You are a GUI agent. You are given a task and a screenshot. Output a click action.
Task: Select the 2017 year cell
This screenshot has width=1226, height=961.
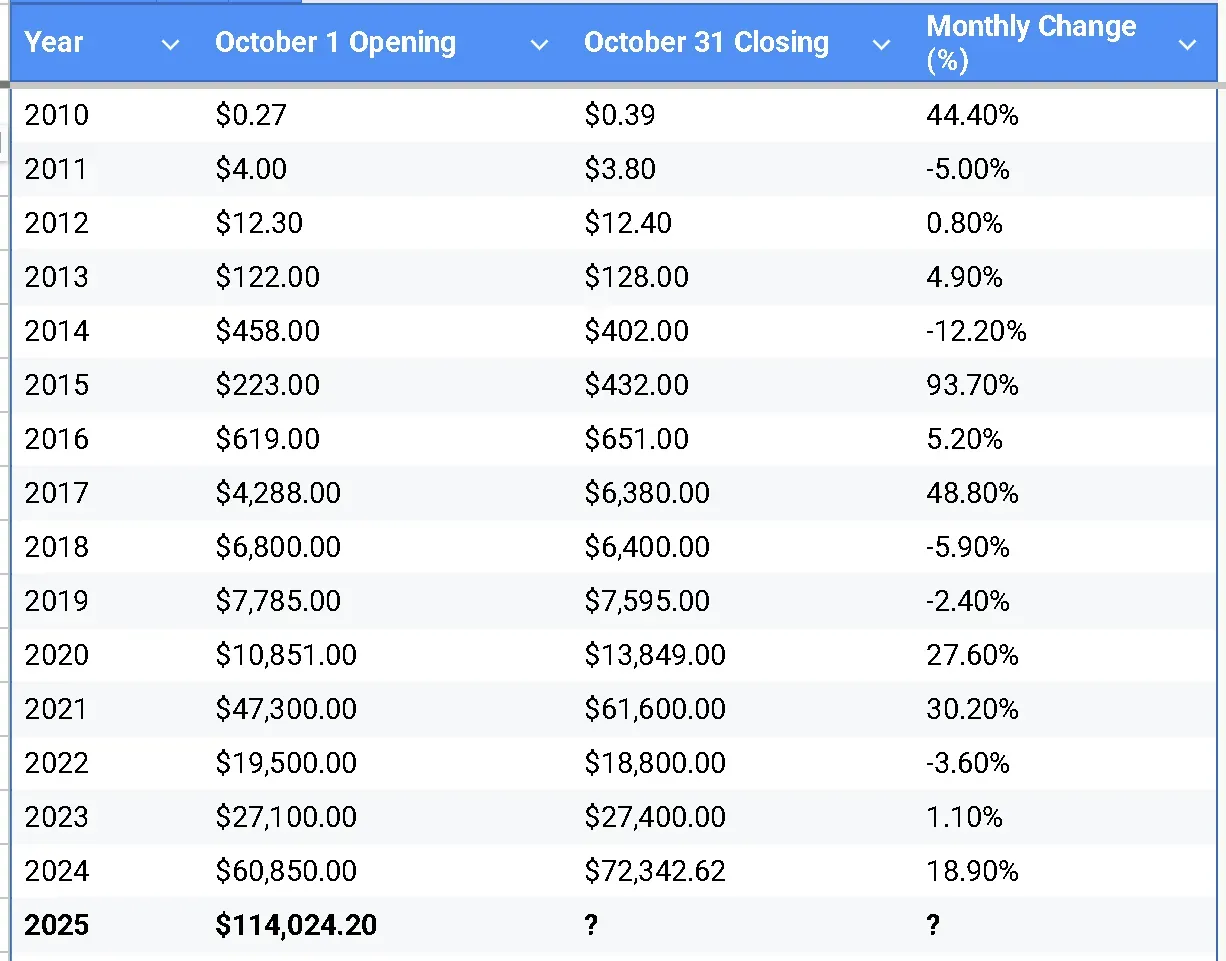56,493
